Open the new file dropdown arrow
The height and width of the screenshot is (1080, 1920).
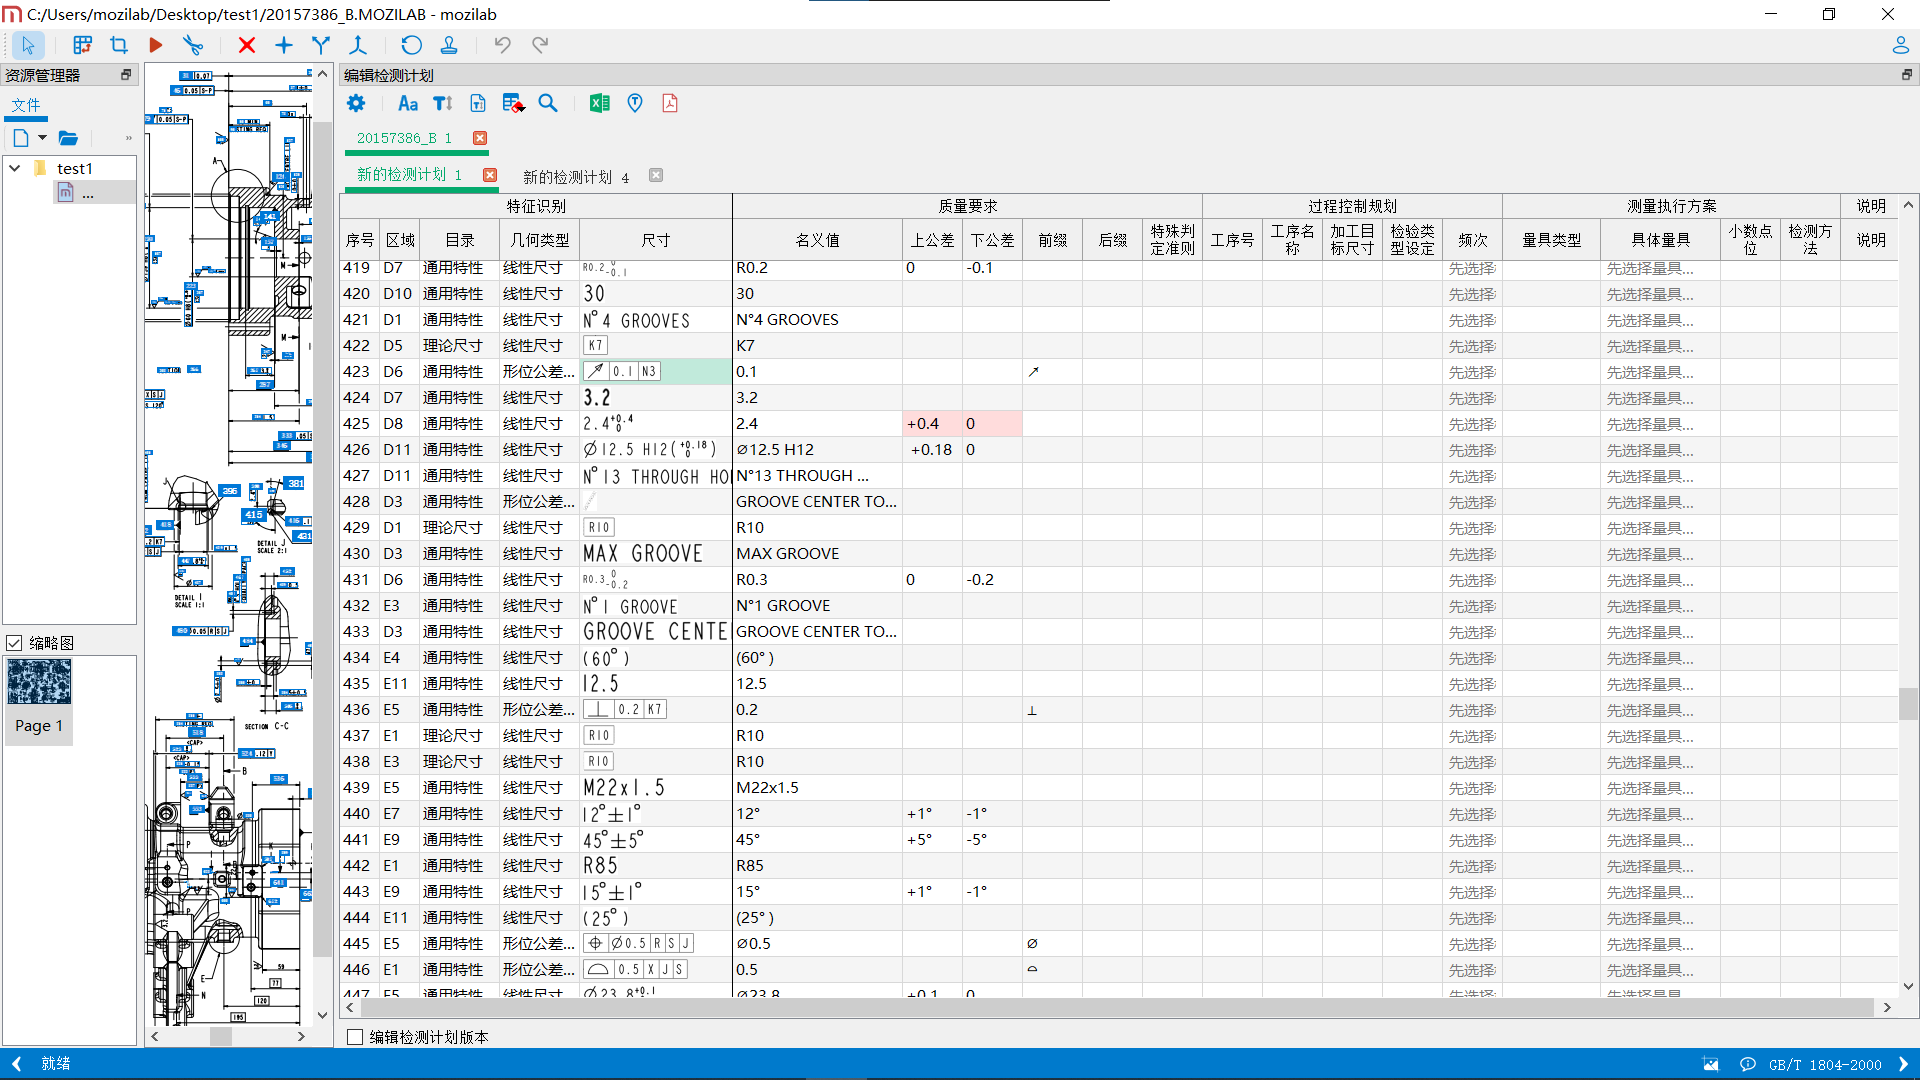pos(42,138)
